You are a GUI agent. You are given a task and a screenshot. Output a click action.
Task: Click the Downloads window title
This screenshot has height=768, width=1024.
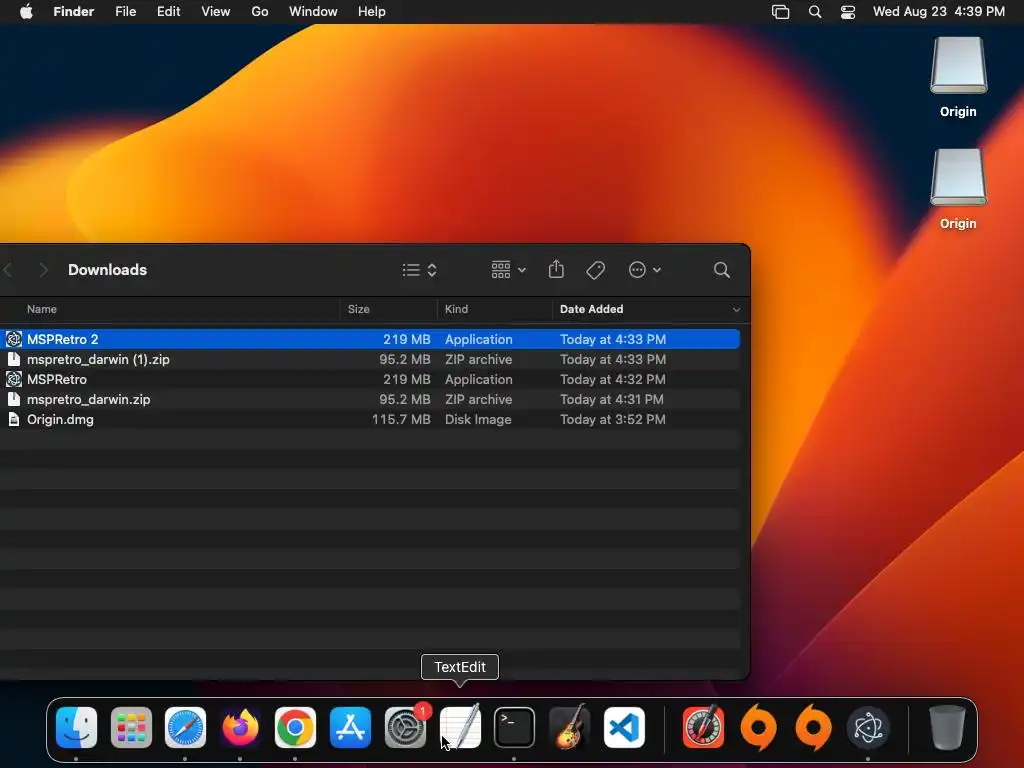(108, 270)
